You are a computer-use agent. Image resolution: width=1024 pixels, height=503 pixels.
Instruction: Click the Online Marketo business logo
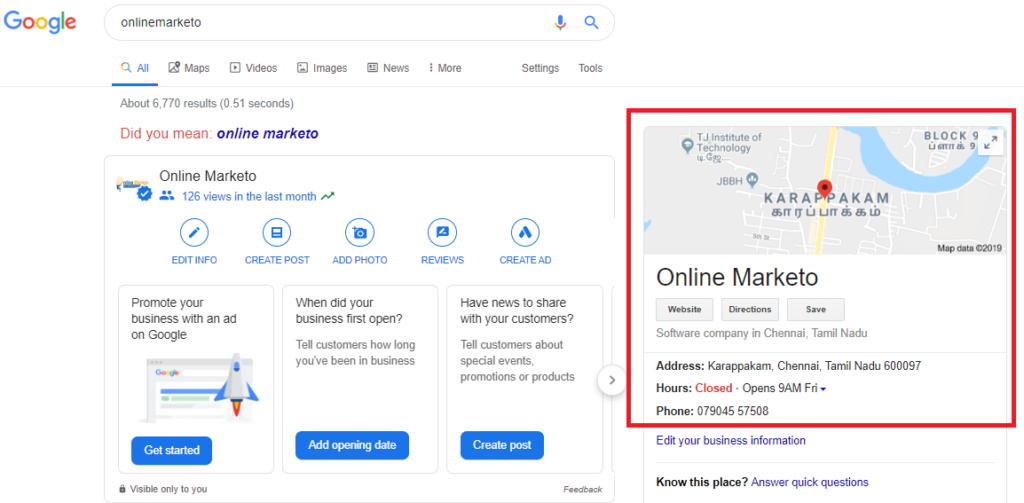(133, 188)
